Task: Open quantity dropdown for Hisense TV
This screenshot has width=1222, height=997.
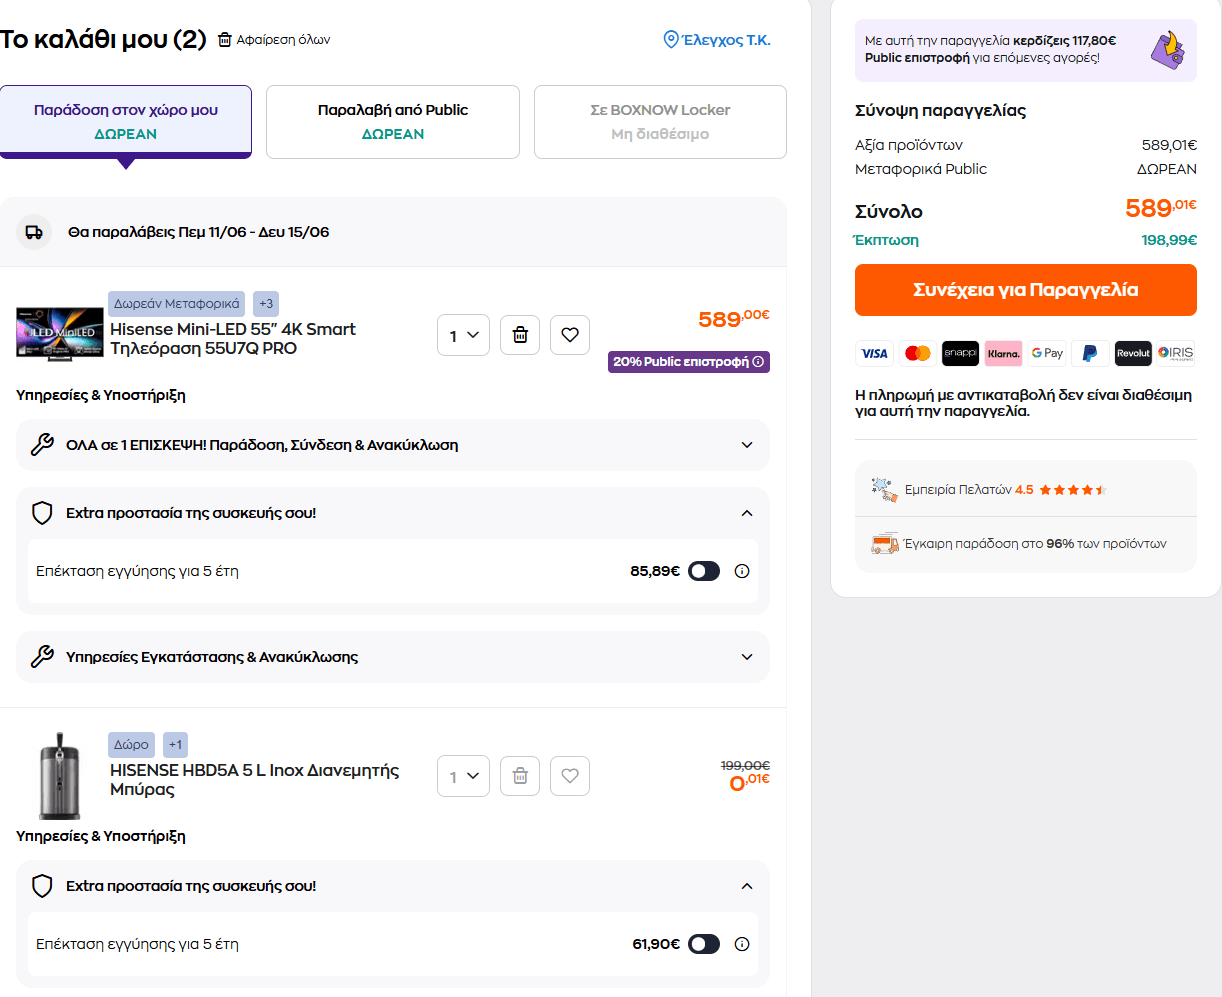Action: tap(463, 335)
